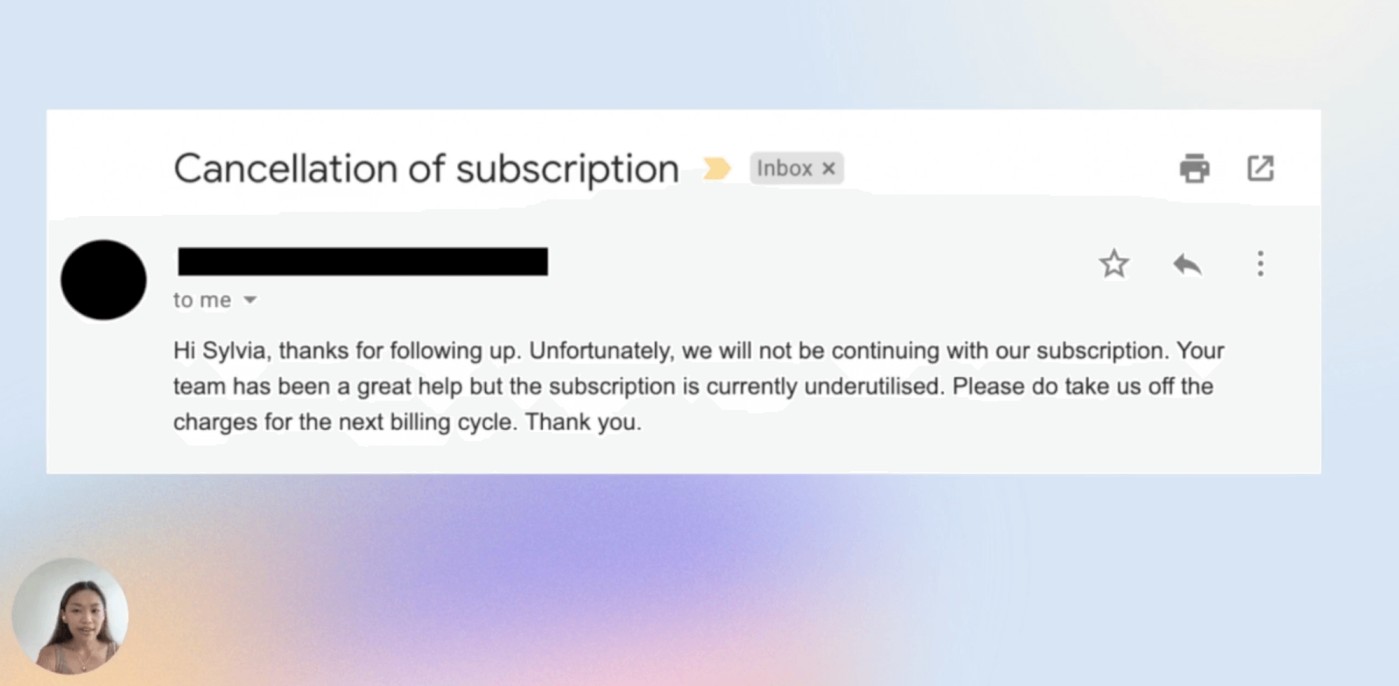This screenshot has height=686, width=1399.
Task: Expand recipient details arrow beside "to me"
Action: (250, 300)
